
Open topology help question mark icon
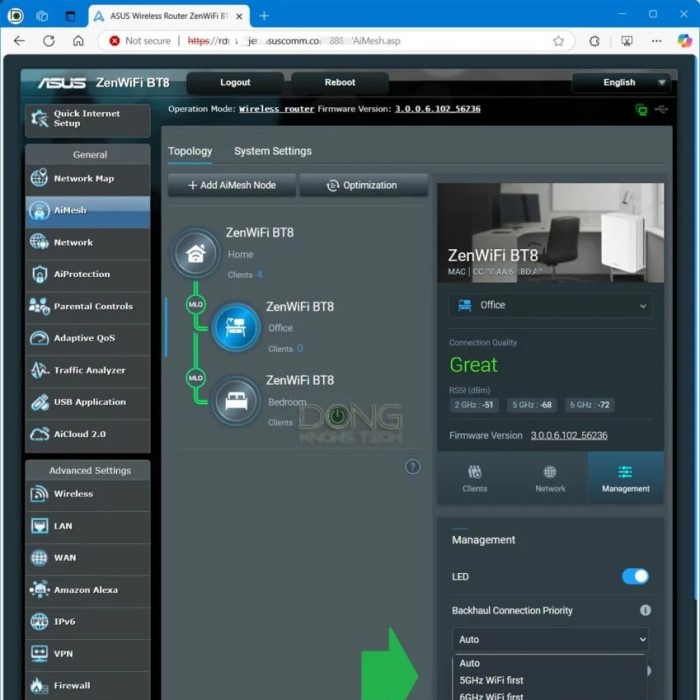coord(412,467)
